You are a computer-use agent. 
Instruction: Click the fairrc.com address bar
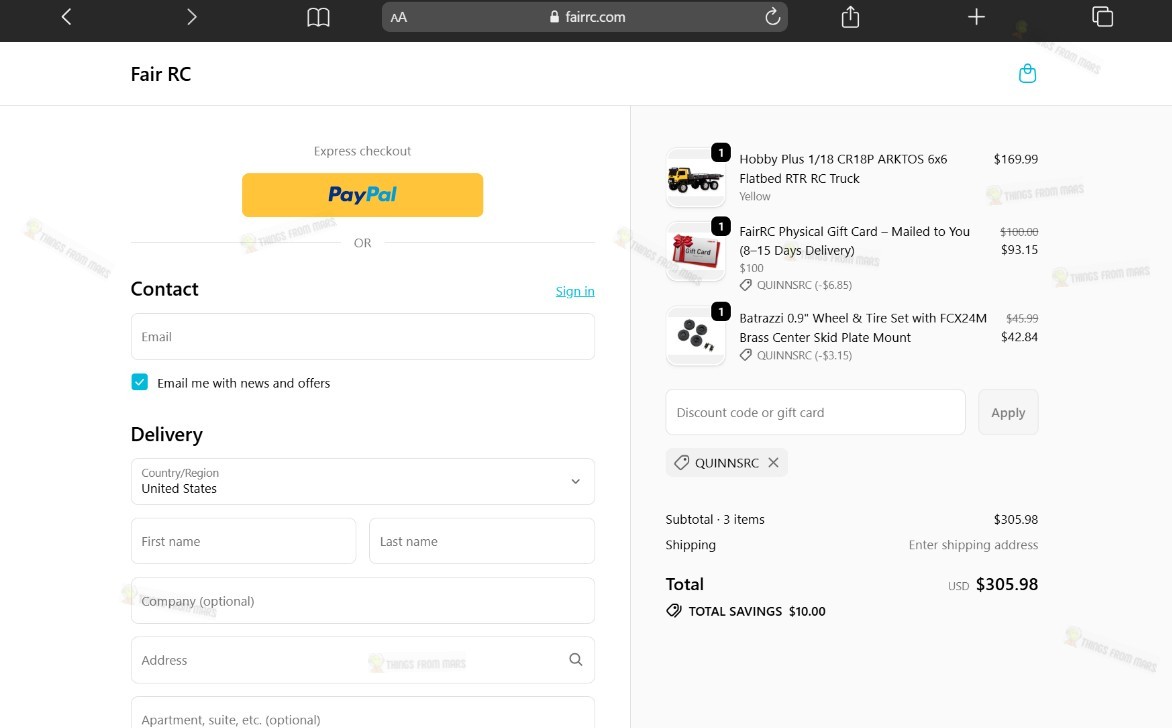coord(585,16)
